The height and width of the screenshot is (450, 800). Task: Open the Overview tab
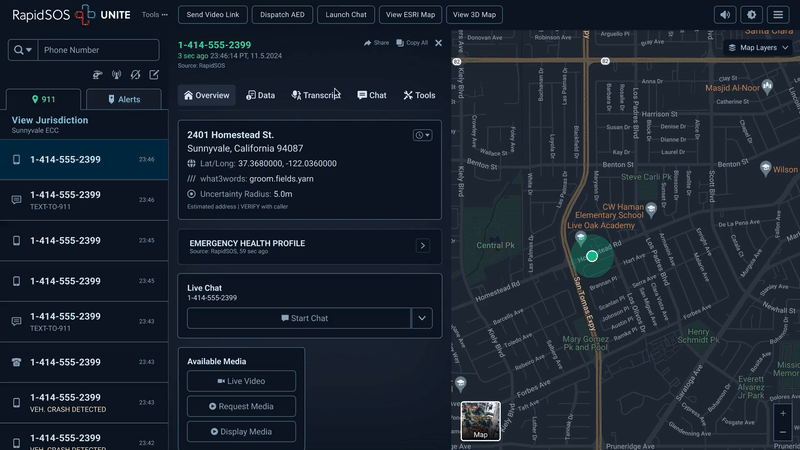click(x=207, y=95)
